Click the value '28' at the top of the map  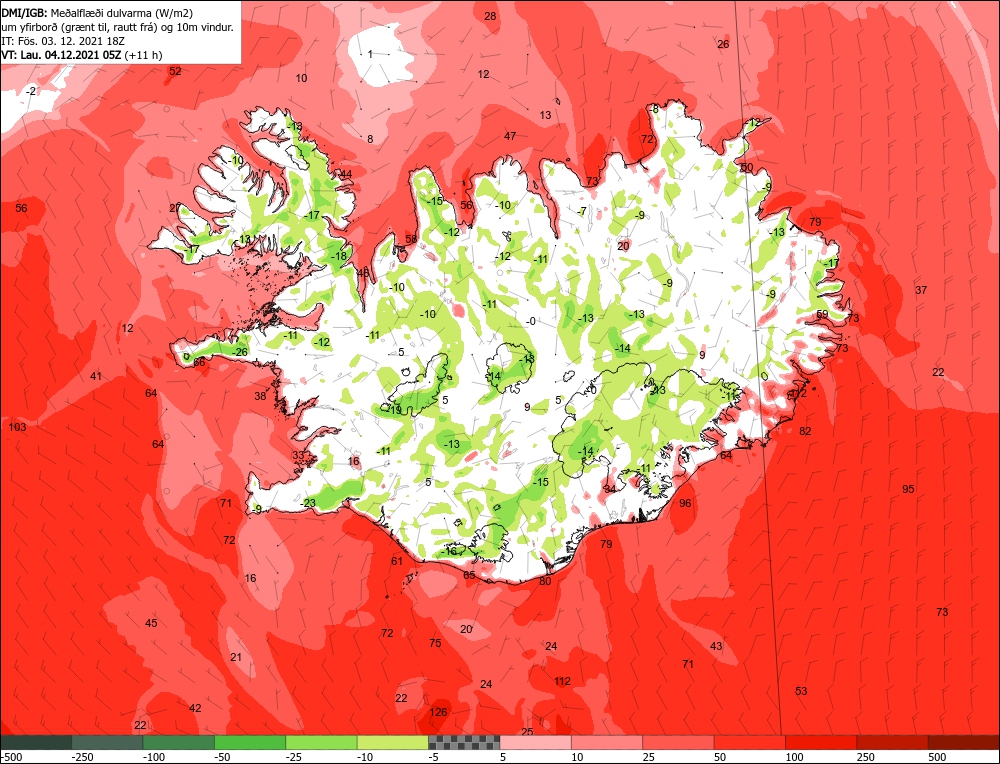pyautogui.click(x=490, y=16)
